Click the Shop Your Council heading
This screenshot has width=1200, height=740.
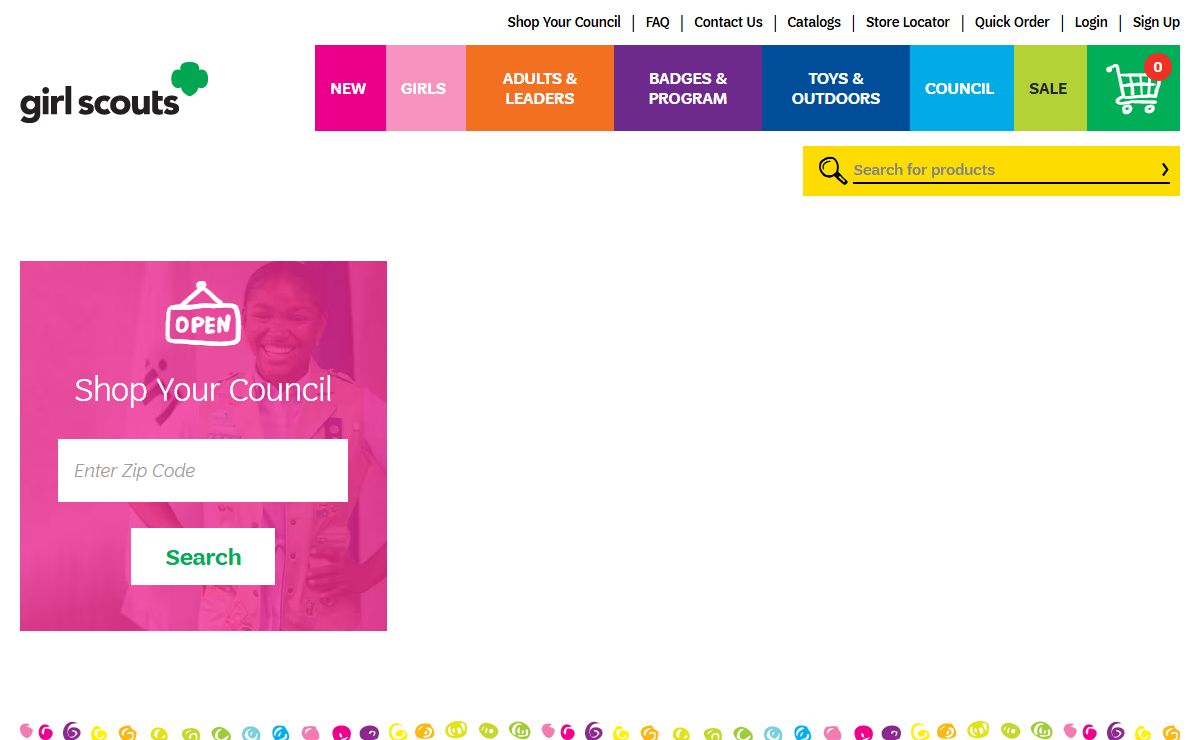pyautogui.click(x=203, y=389)
